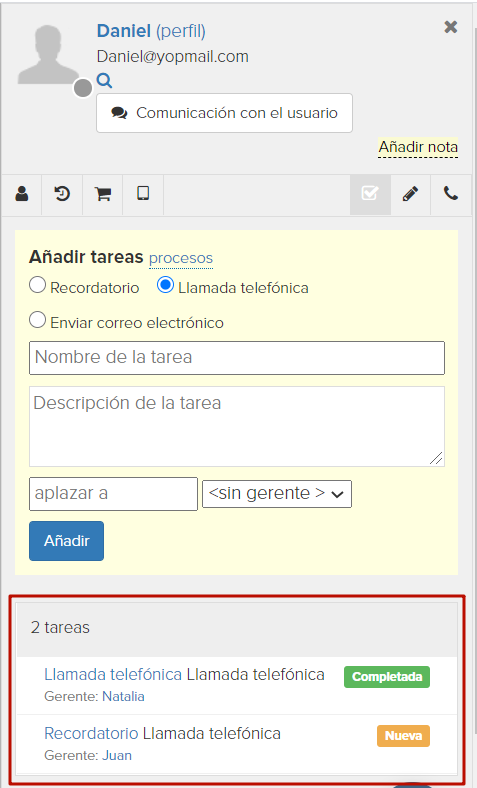Select the Recordatorio radio button
This screenshot has width=477, height=788.
(38, 285)
